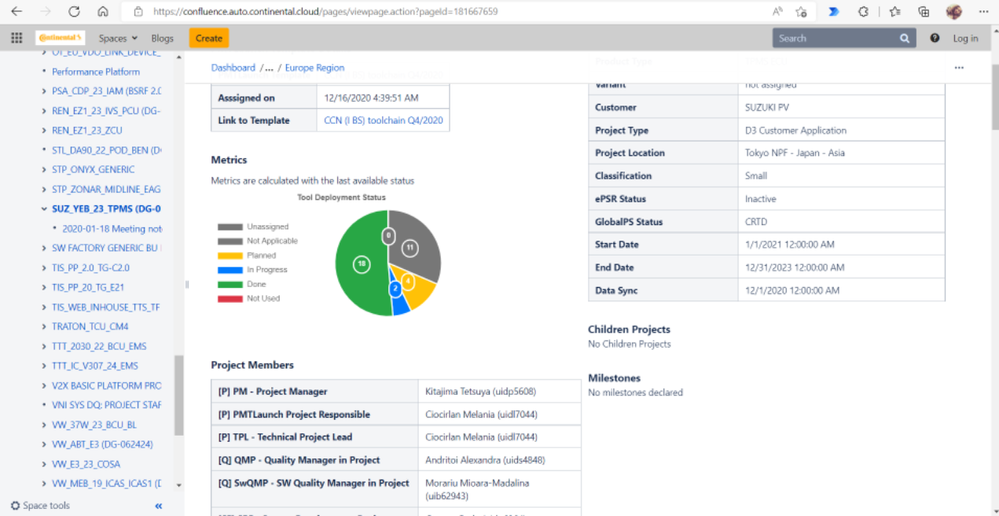999x516 pixels.
Task: Click the green Done pie slice
Action: (361, 264)
